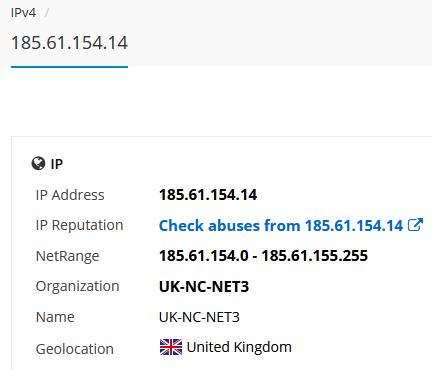Click the breadcrumb slash separator after IPv4

point(47,13)
